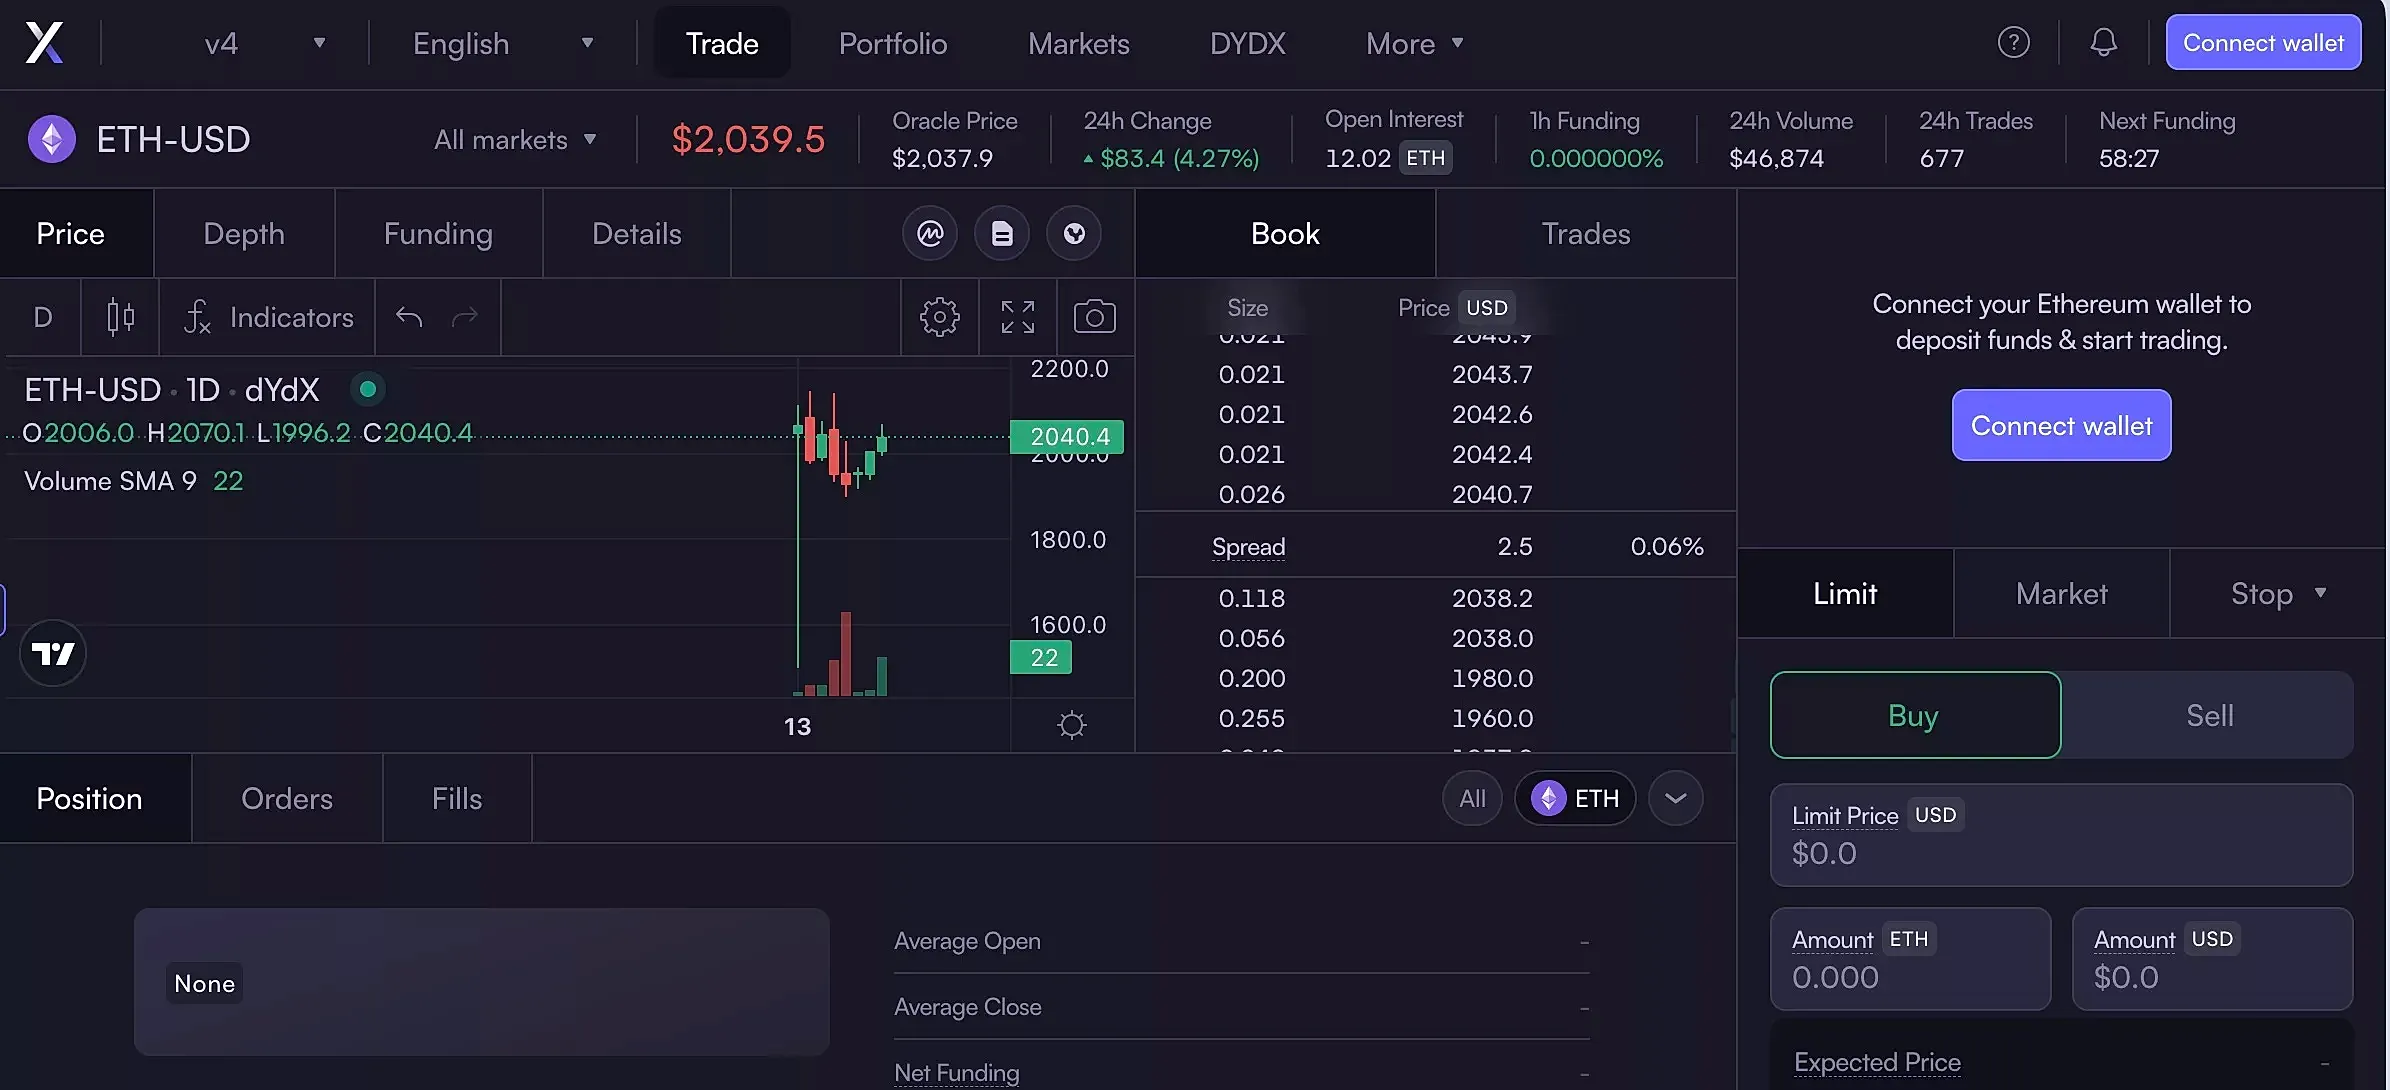Open Fills tab

[457, 799]
